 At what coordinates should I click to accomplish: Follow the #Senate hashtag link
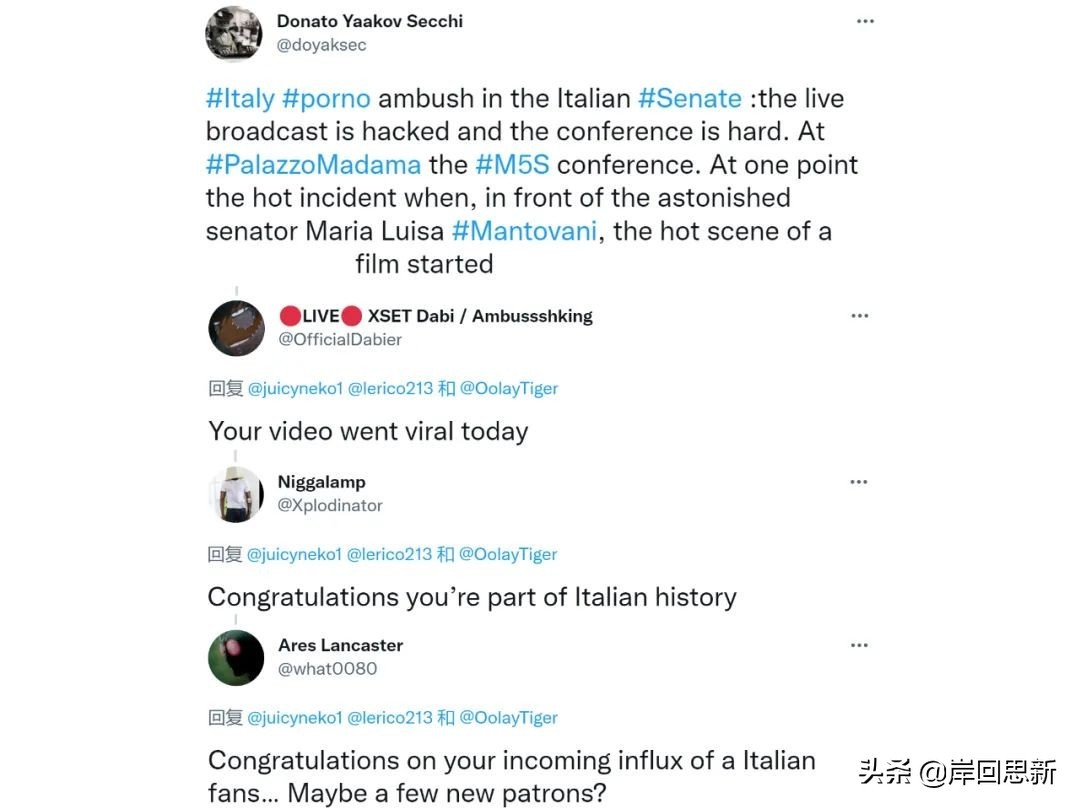(690, 99)
